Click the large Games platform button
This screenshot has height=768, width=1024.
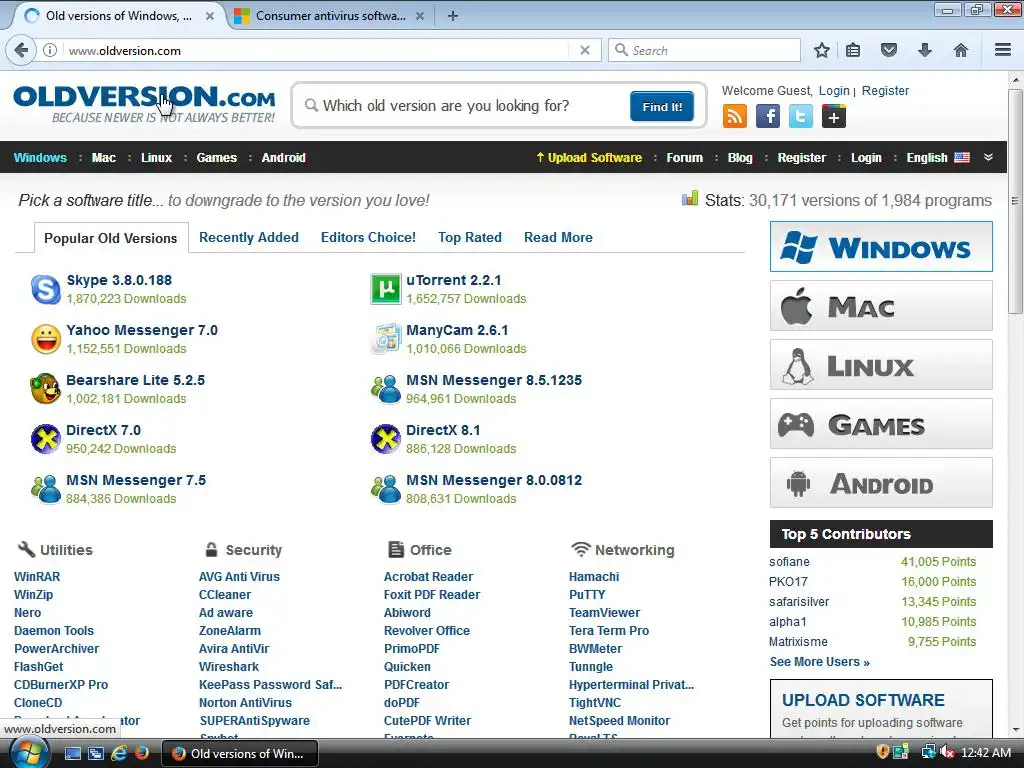pos(881,424)
